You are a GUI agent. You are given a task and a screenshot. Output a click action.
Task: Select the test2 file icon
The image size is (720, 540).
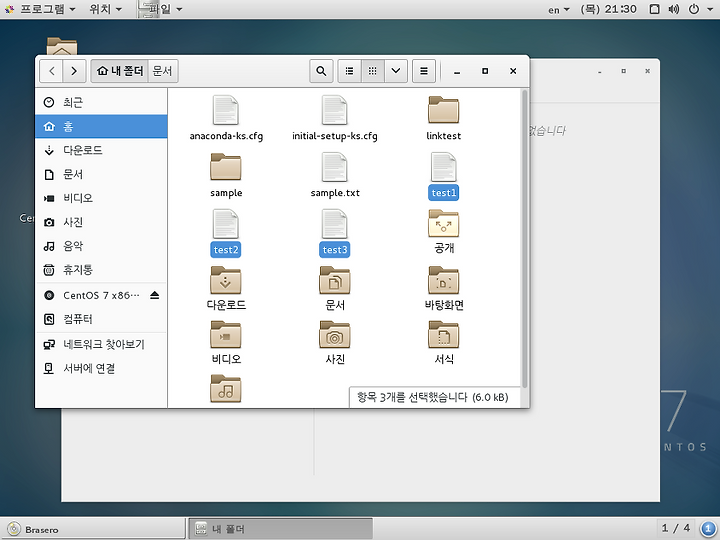tap(226, 224)
